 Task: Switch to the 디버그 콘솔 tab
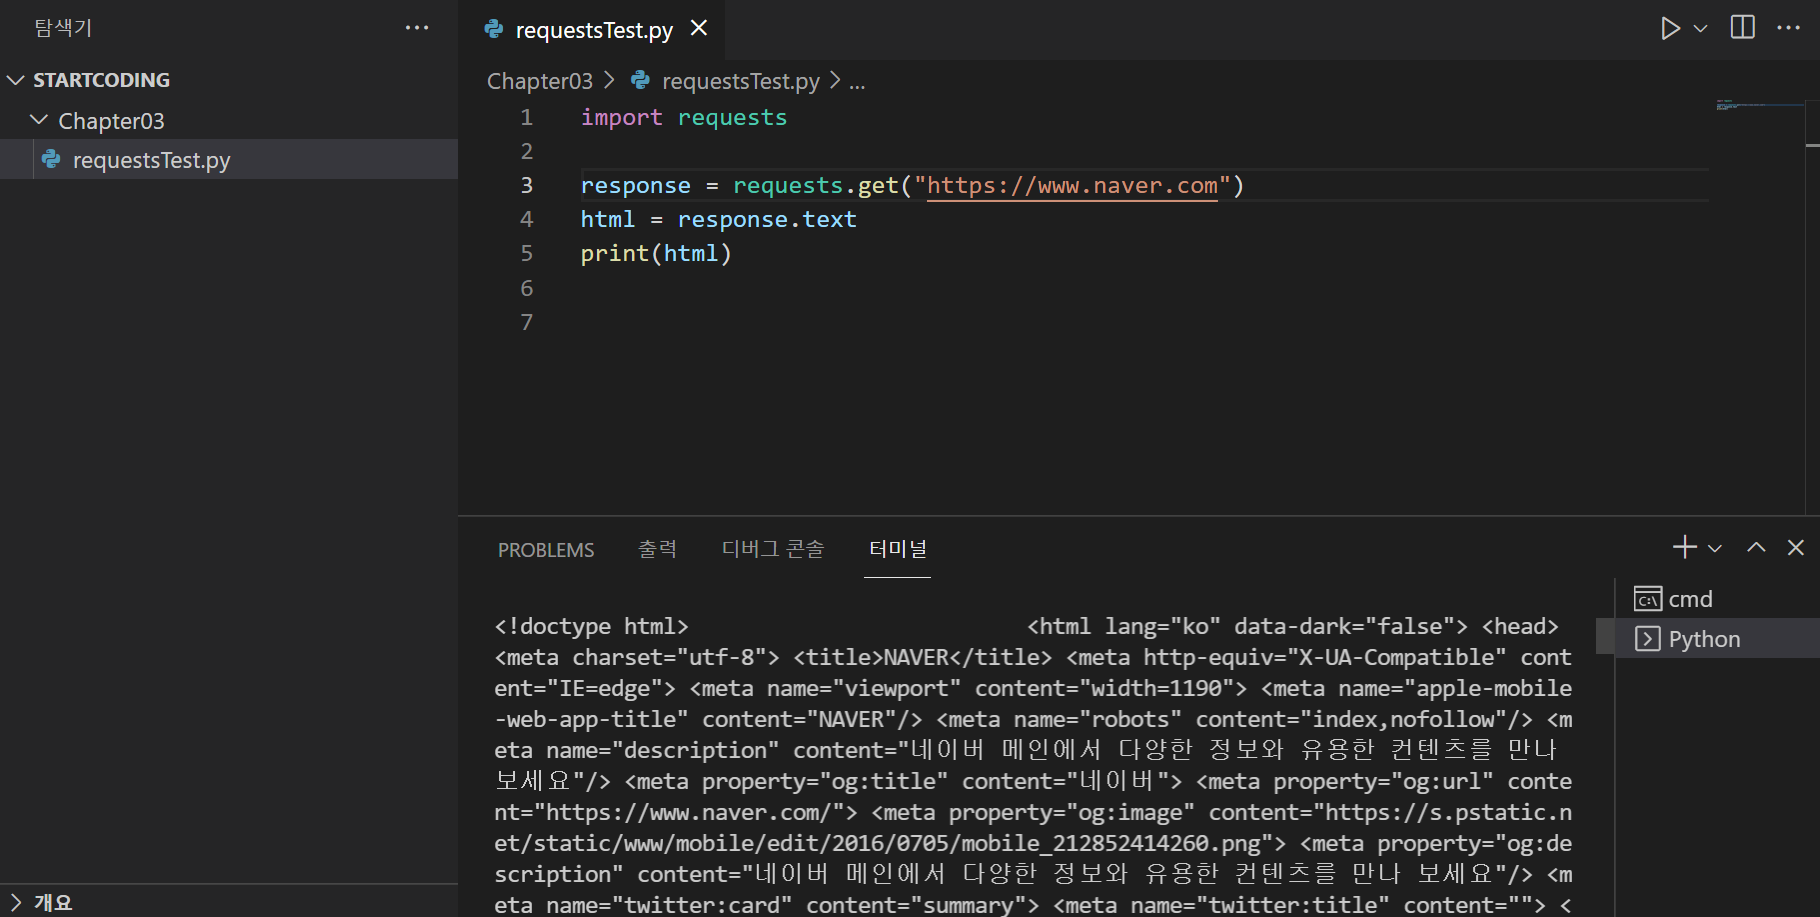[773, 549]
